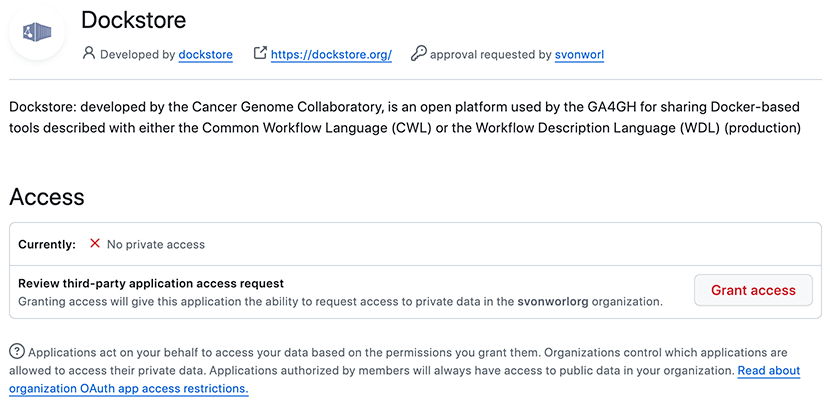Click the key icon beside approval requested
The image size is (830, 402).
coord(418,53)
